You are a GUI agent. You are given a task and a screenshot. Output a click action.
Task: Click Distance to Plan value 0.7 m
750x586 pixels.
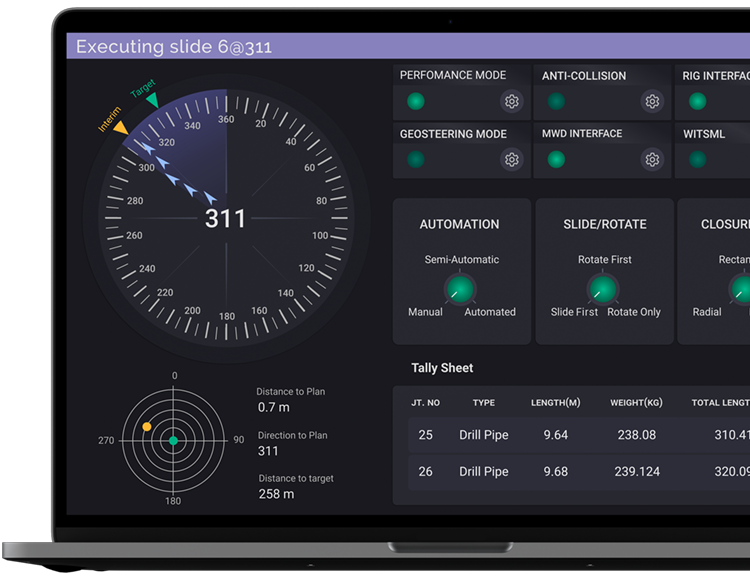click(x=274, y=408)
